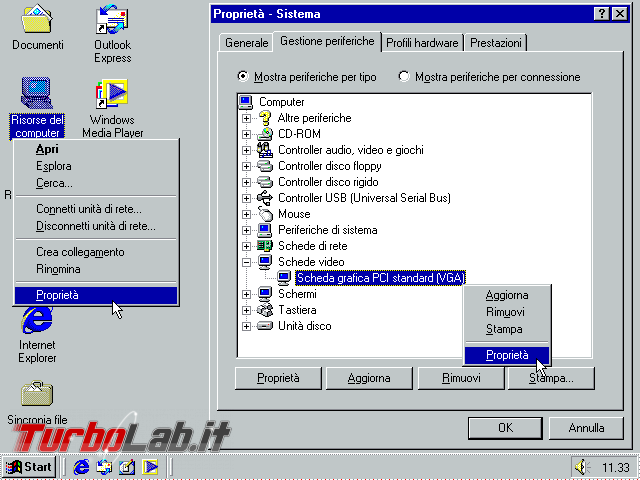Choose Apri in desktop context menu
Image resolution: width=640 pixels, height=480 pixels.
[96, 149]
